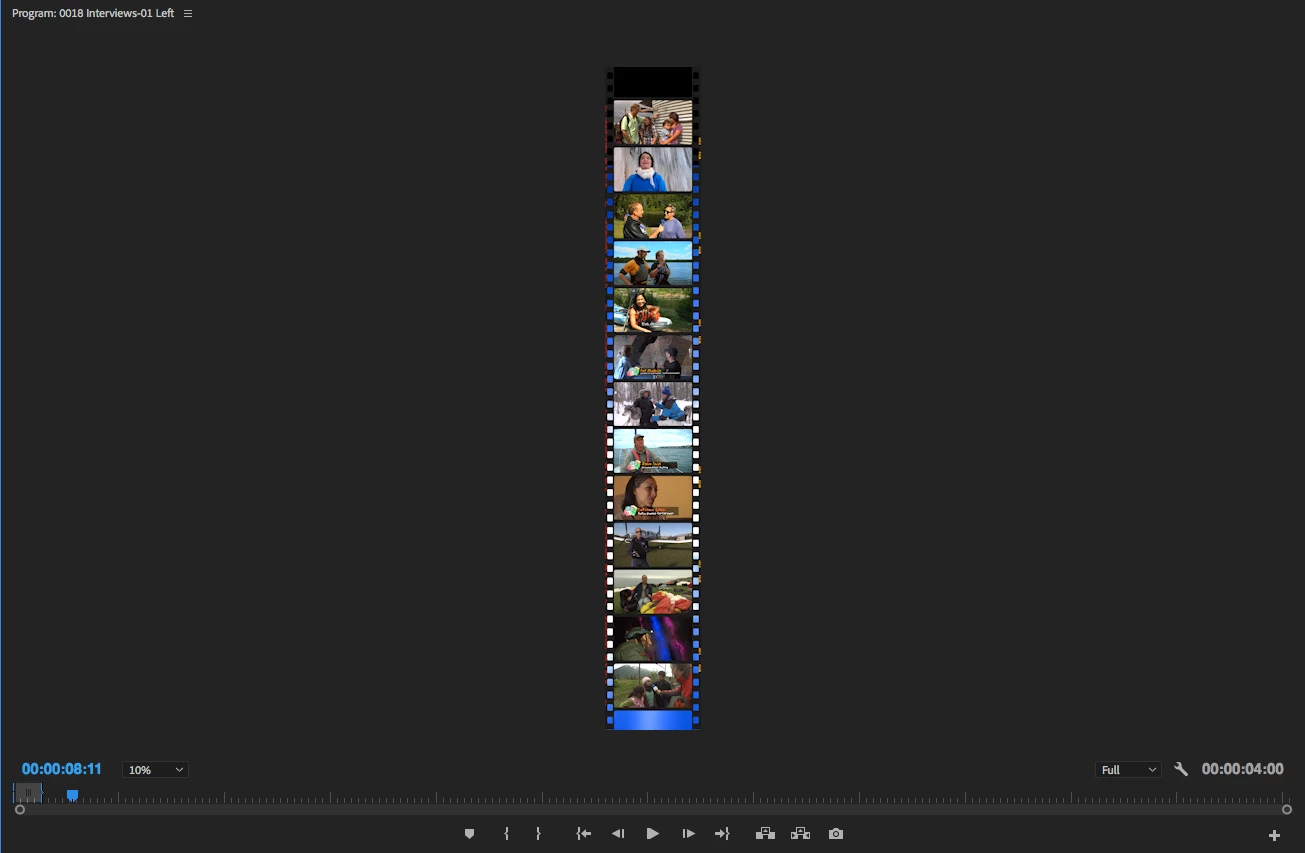Open the Full playback resolution dropdown

(1128, 770)
